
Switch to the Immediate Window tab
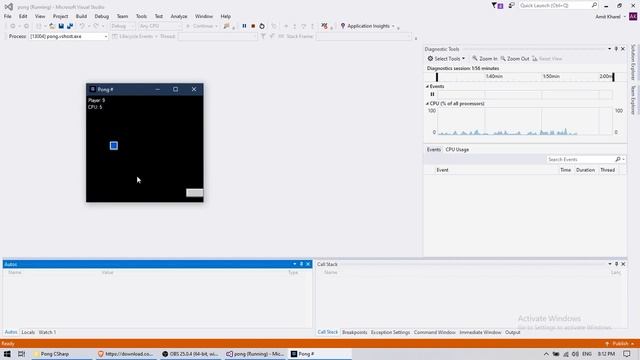[x=480, y=332]
